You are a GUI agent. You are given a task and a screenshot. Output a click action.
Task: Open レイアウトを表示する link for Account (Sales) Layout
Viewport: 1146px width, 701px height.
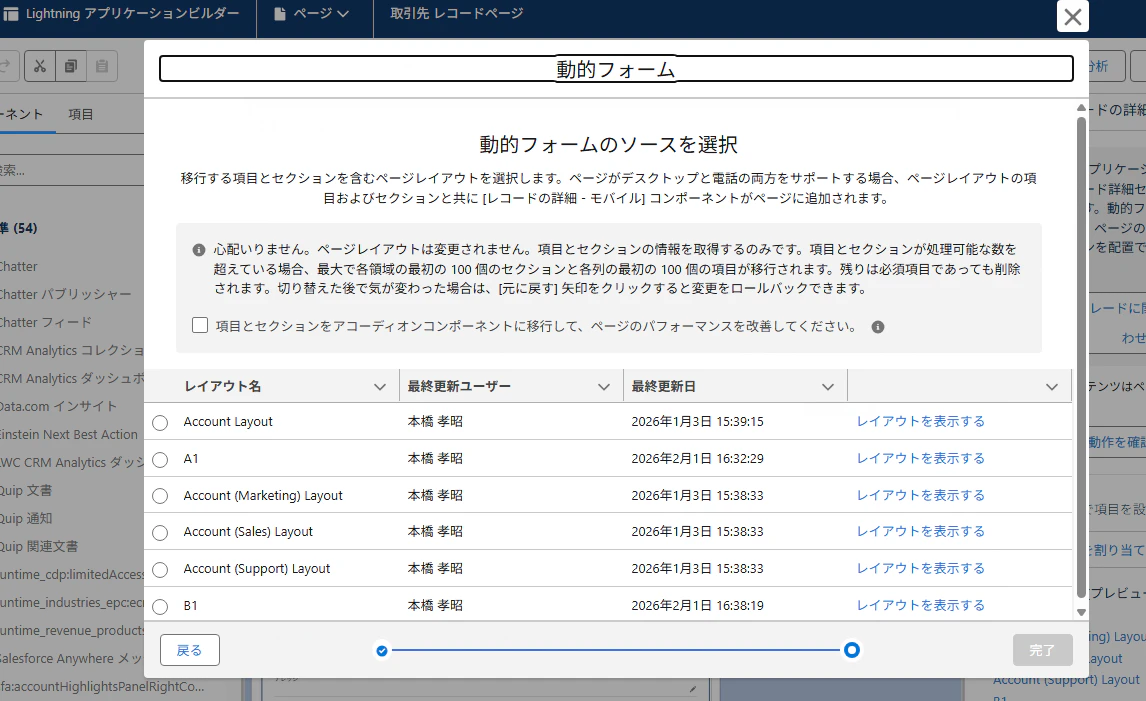click(920, 531)
